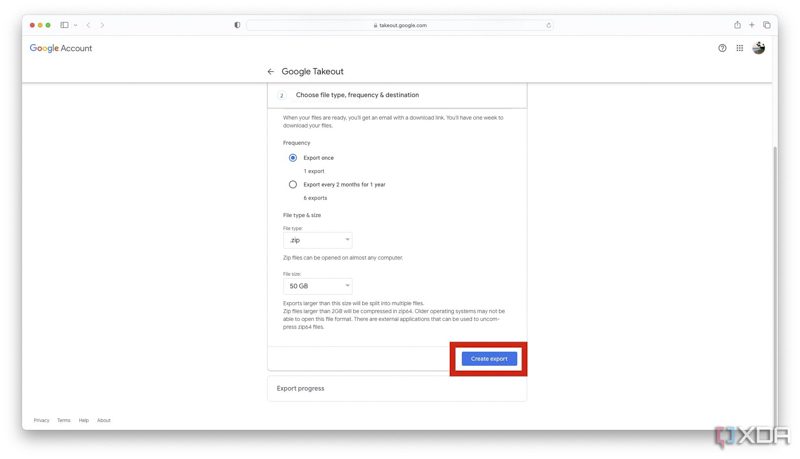Click the '6 exports' text
Image resolution: width=800 pixels, height=459 pixels.
pyautogui.click(x=315, y=197)
